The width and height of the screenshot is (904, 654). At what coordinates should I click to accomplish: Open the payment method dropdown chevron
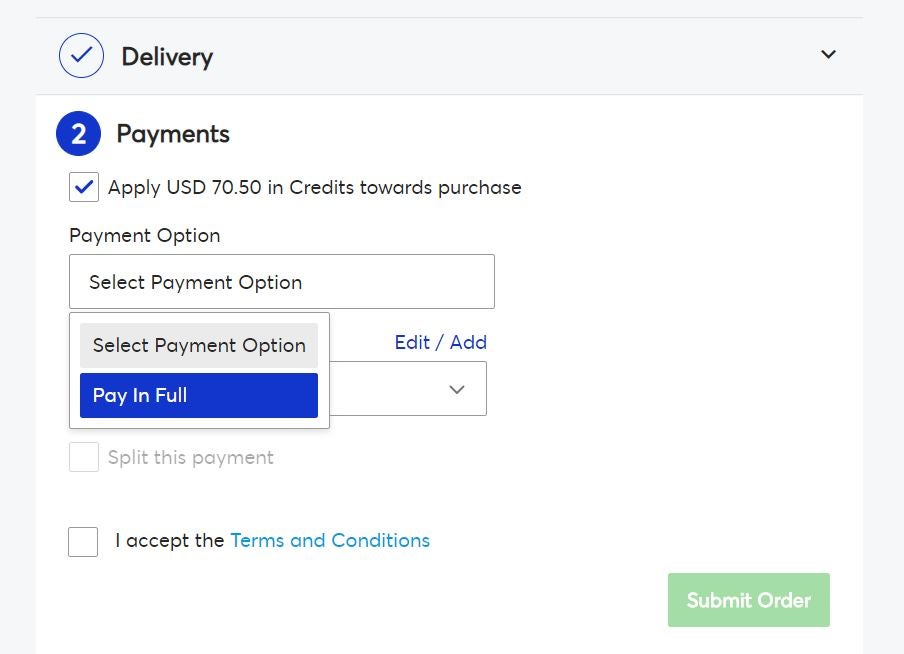pyautogui.click(x=457, y=389)
